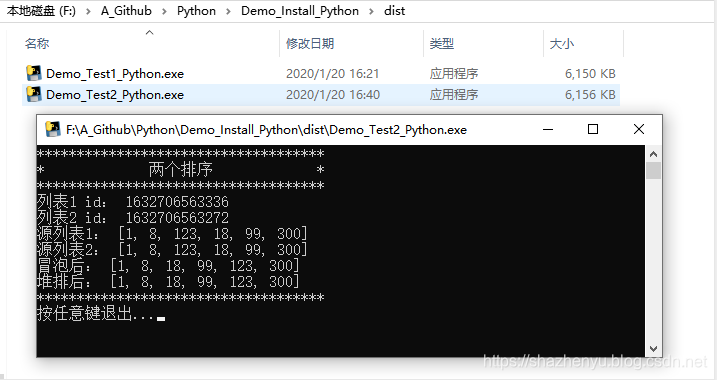Click size 6,156 KB
This screenshot has height=380, width=717.
pos(590,95)
